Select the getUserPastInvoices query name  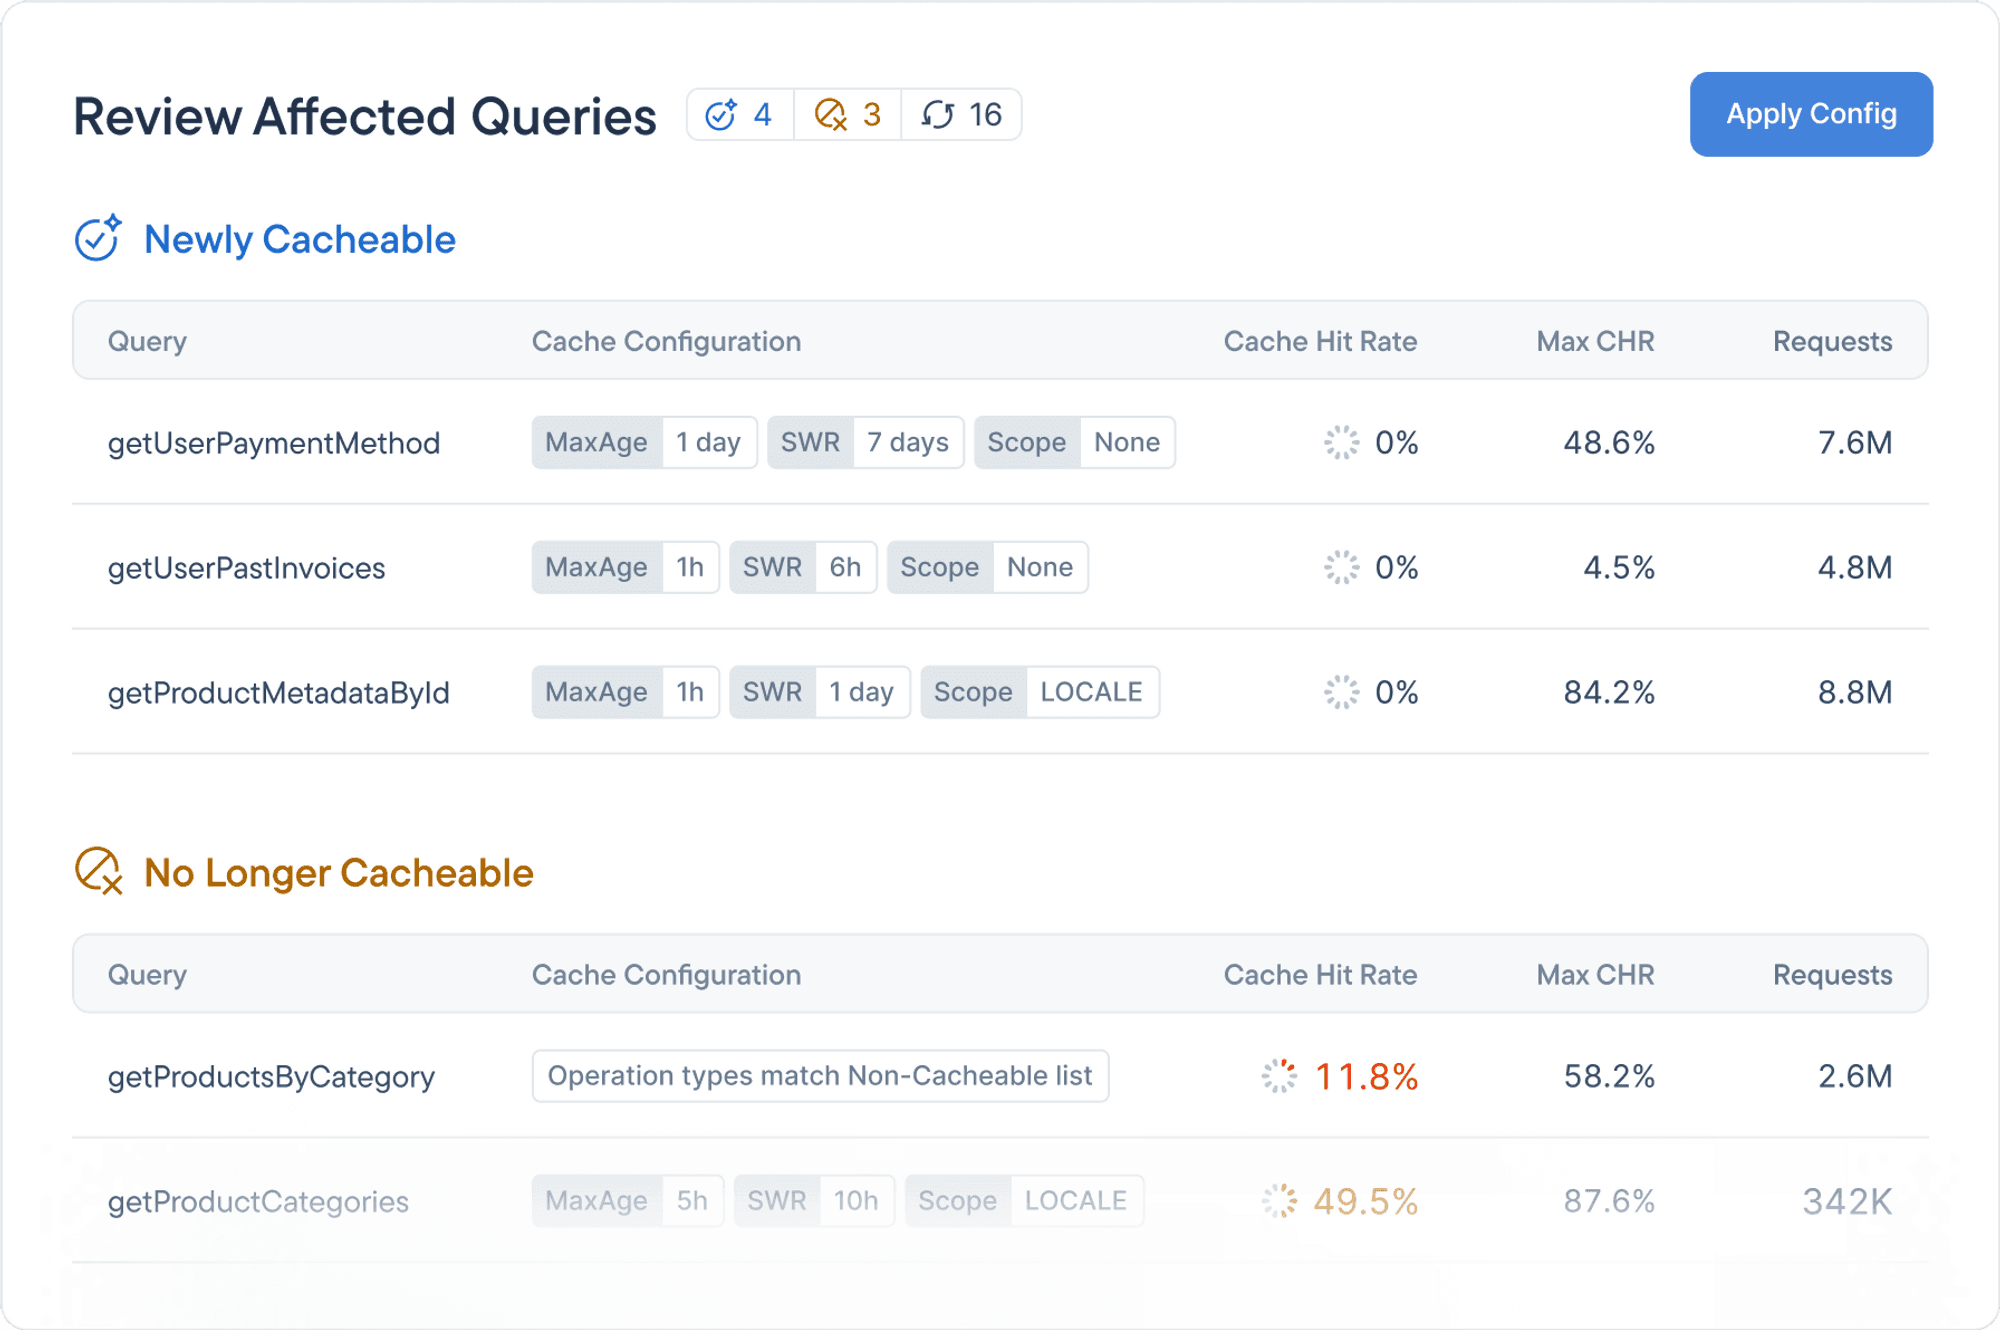pos(246,567)
